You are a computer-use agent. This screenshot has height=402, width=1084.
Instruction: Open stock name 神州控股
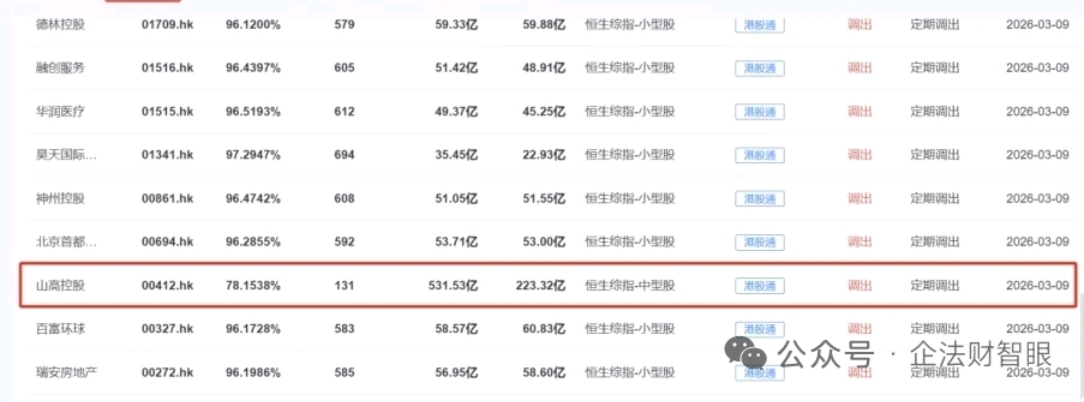pyautogui.click(x=60, y=199)
